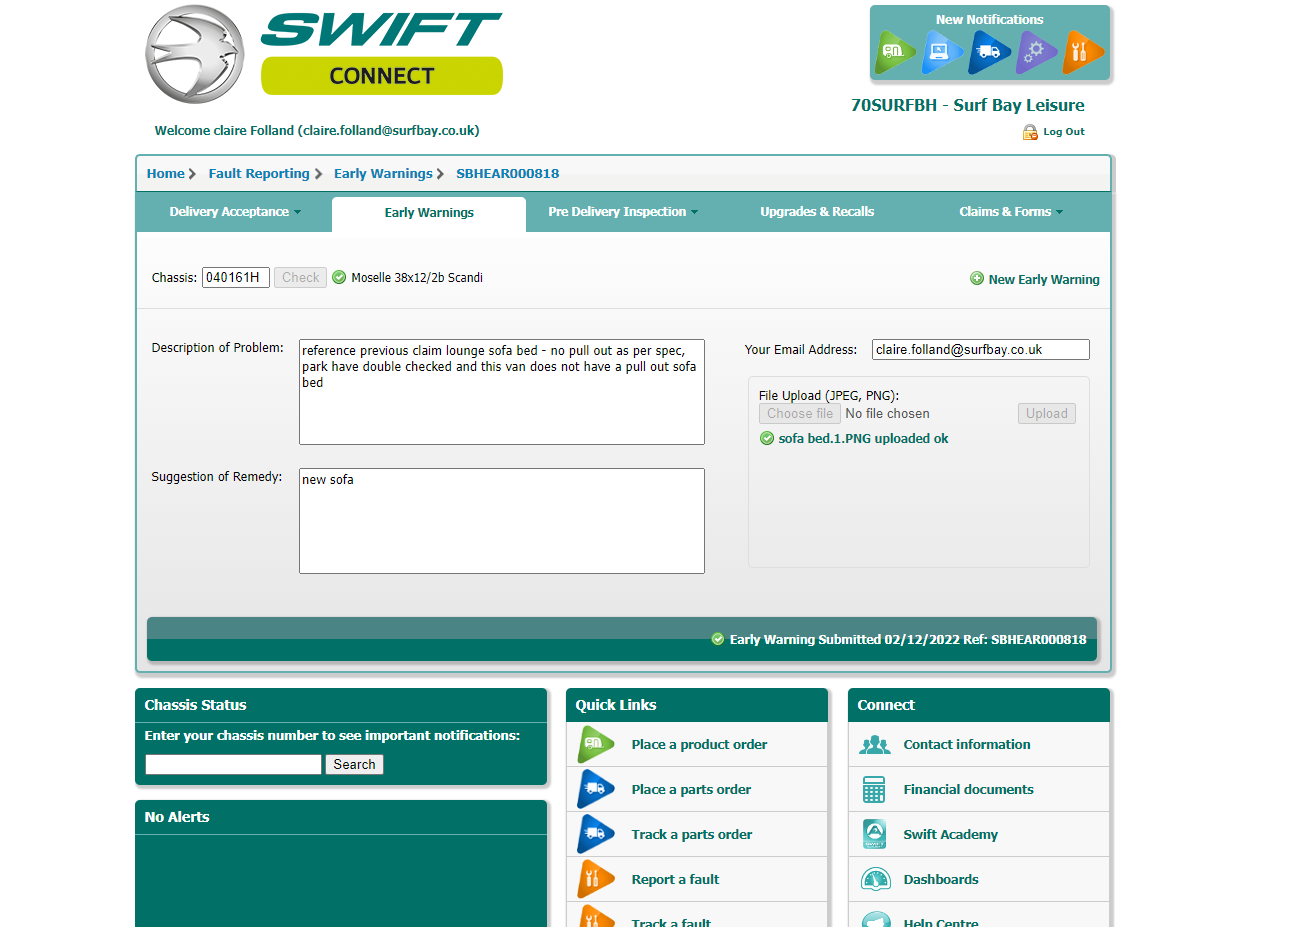Click the tools icon beside Report a fault
Viewport: 1297px width, 927px height.
click(595, 879)
